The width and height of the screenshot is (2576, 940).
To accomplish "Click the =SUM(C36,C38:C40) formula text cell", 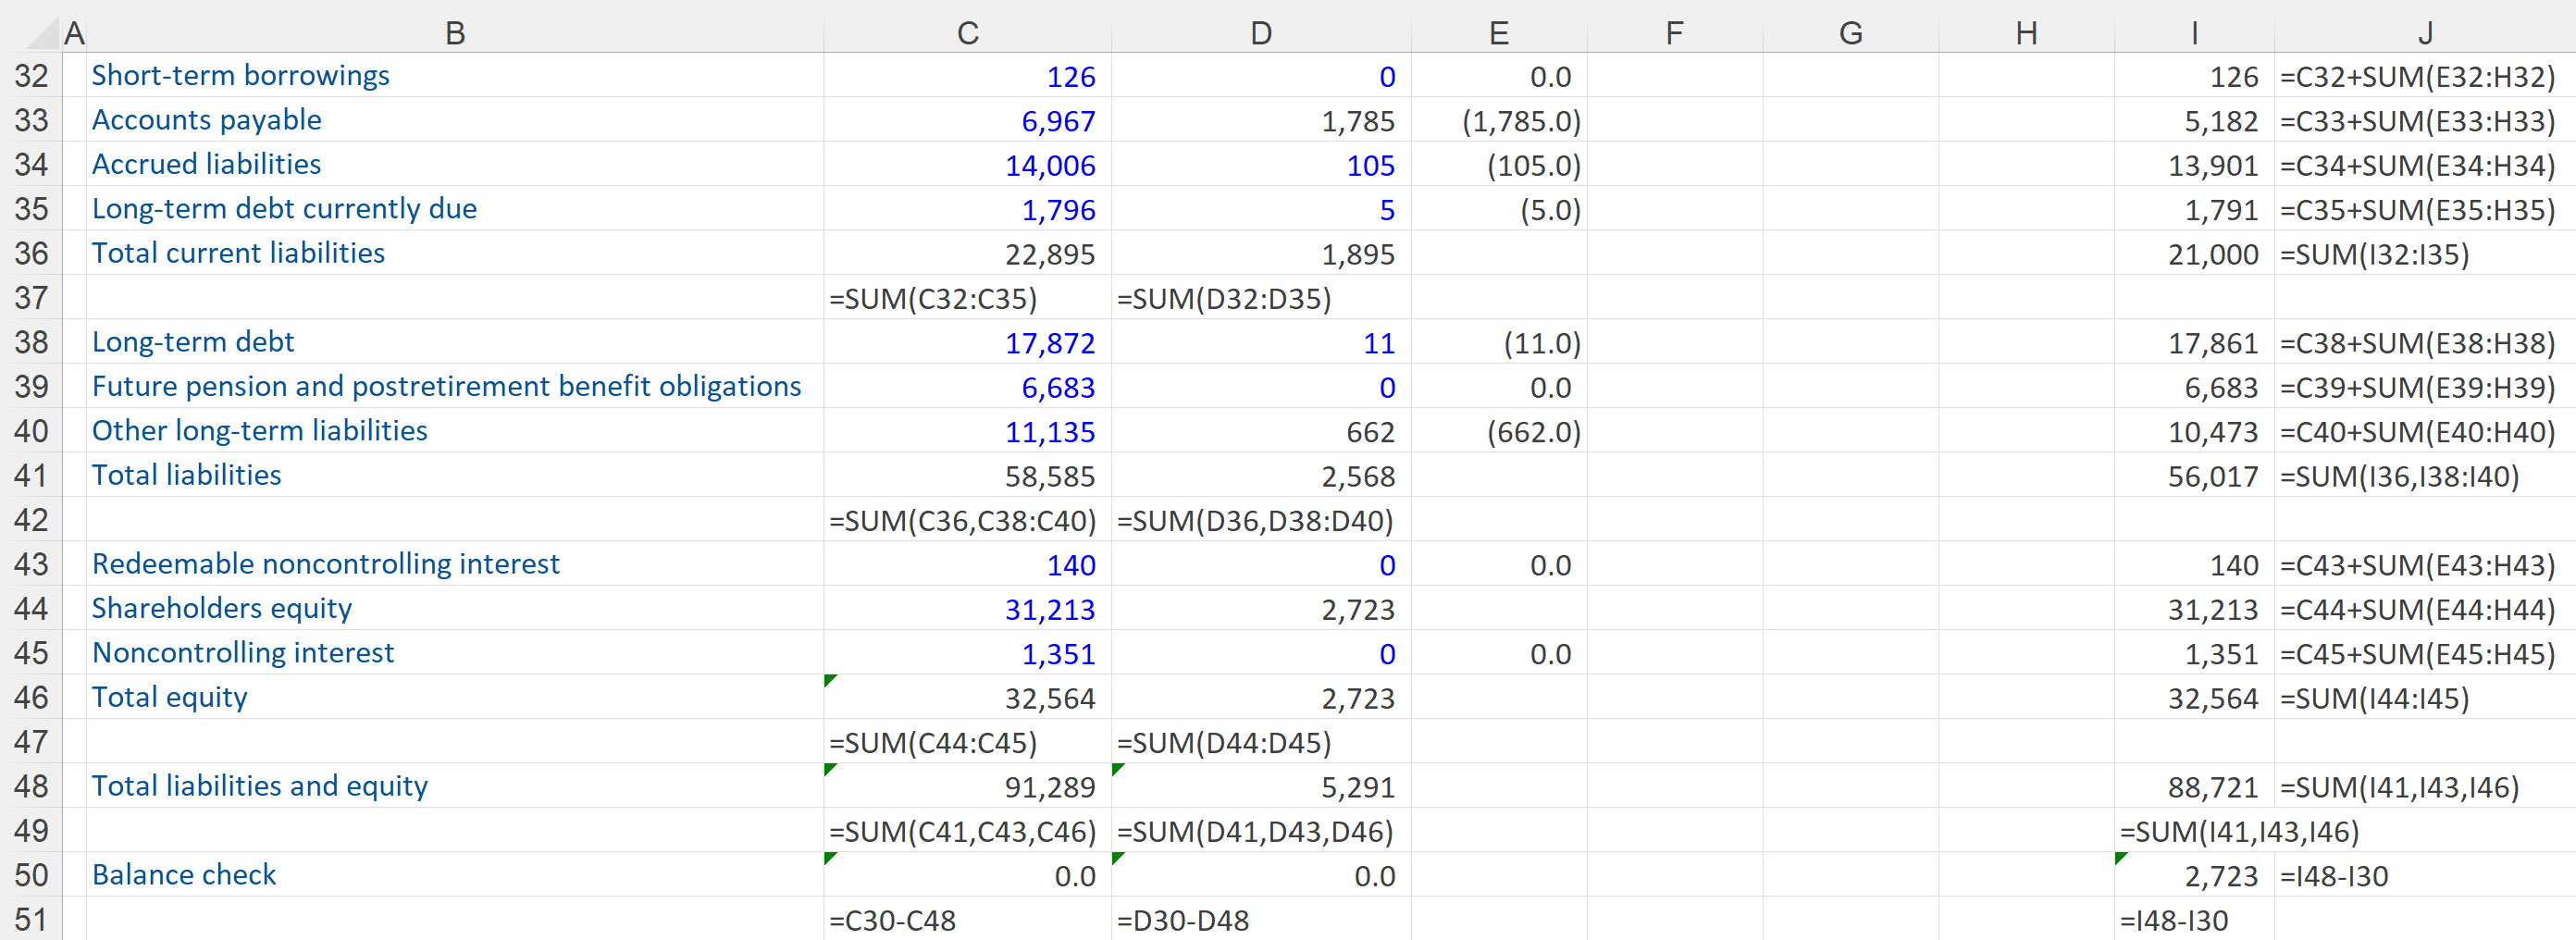I will (x=962, y=521).
